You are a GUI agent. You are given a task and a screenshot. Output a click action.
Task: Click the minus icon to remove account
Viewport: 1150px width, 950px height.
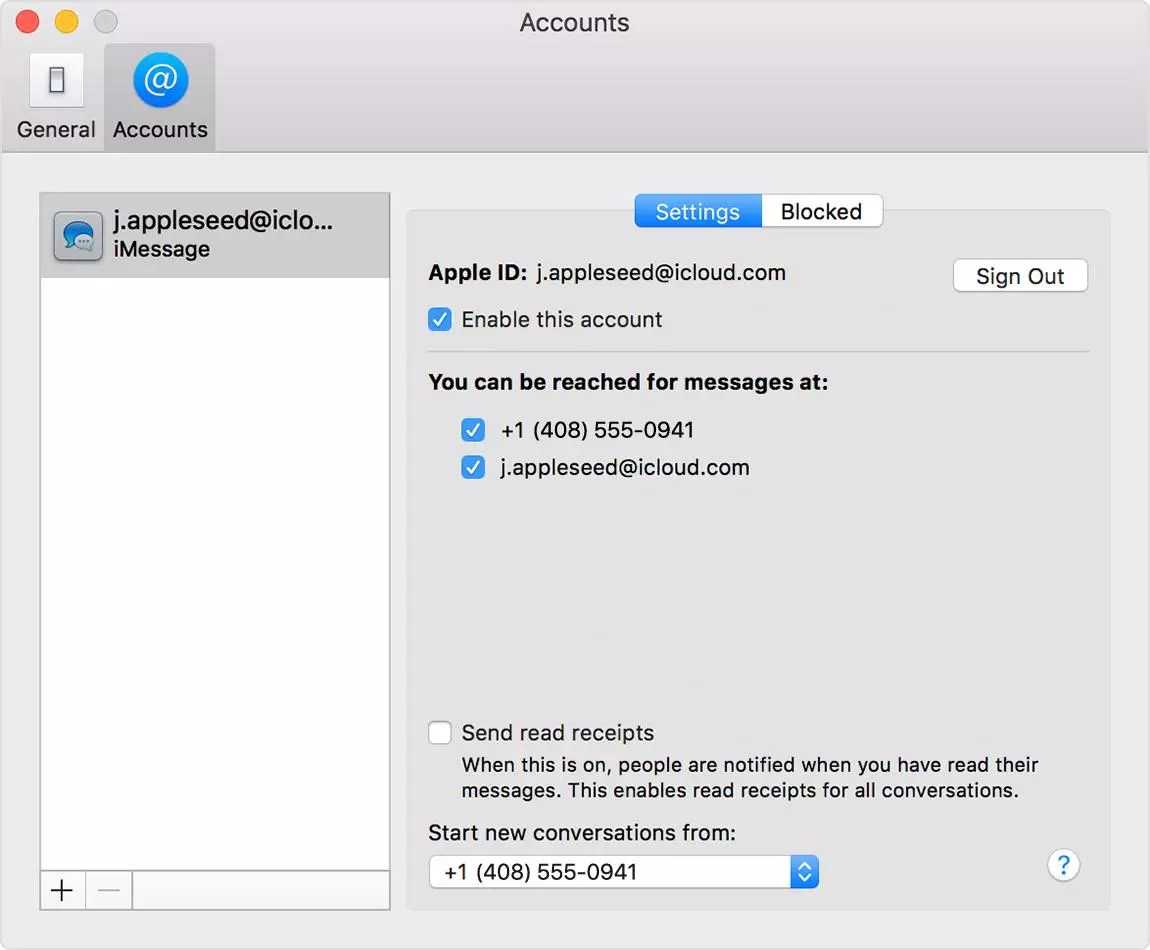109,890
